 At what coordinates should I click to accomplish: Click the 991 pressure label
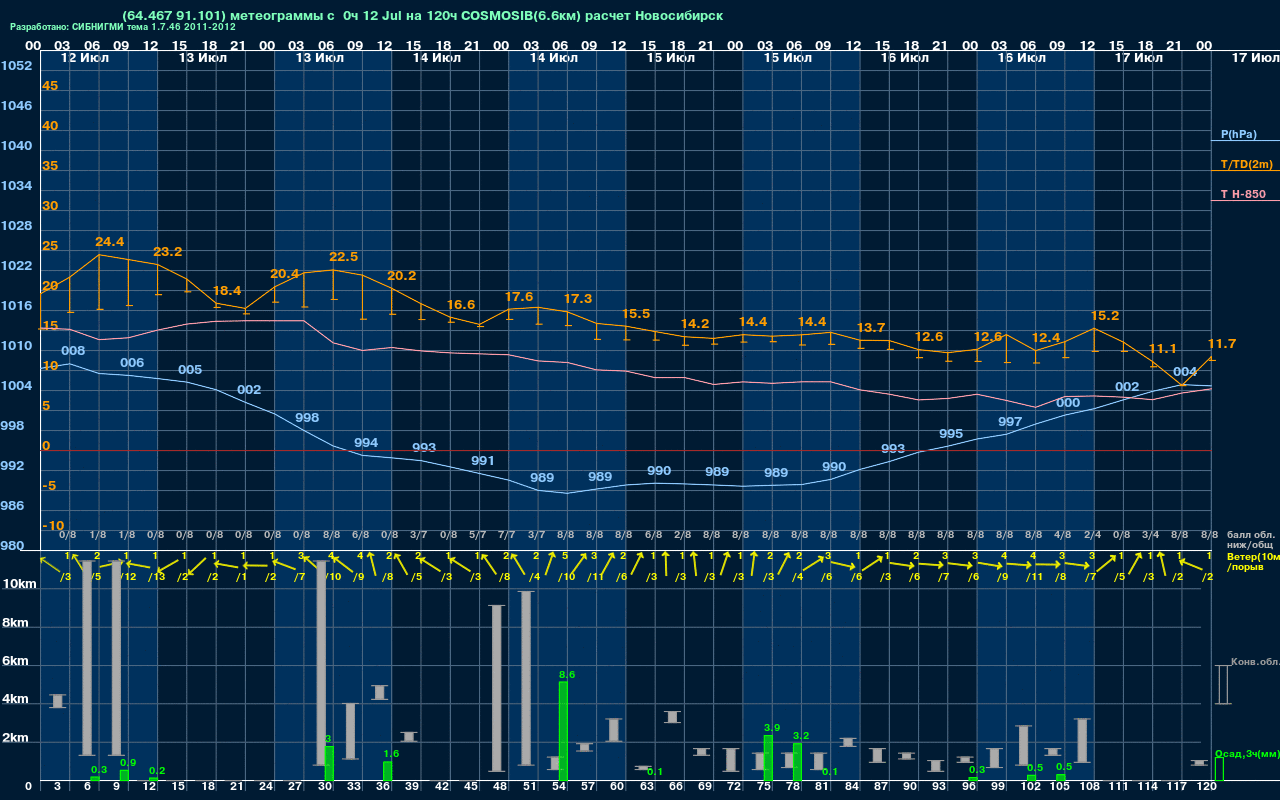click(483, 461)
